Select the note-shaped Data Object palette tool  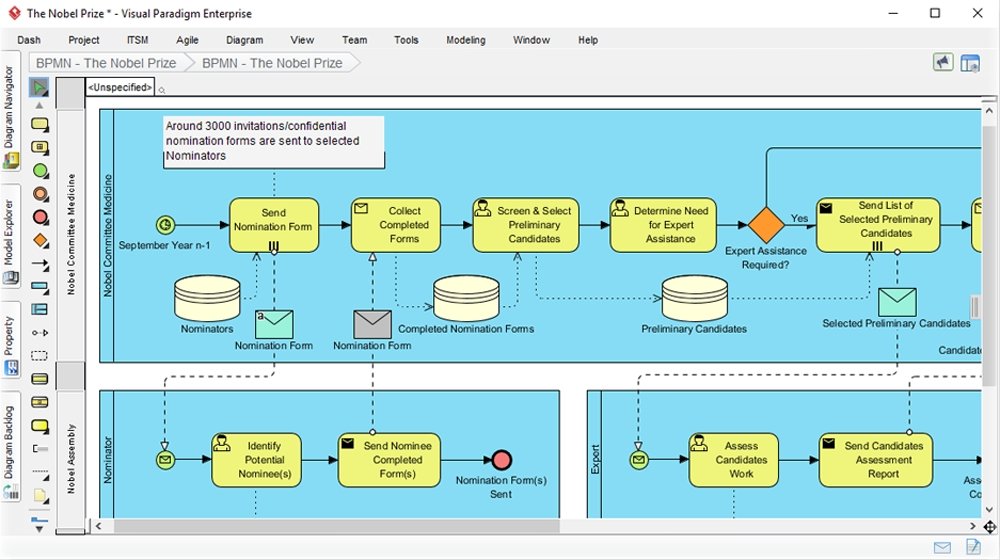coord(40,495)
